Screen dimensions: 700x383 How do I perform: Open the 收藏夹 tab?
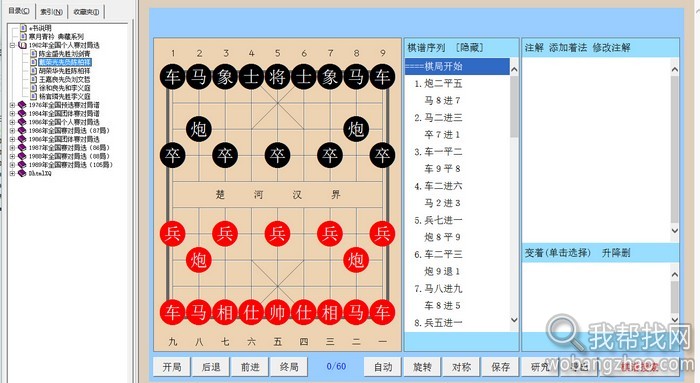86,12
